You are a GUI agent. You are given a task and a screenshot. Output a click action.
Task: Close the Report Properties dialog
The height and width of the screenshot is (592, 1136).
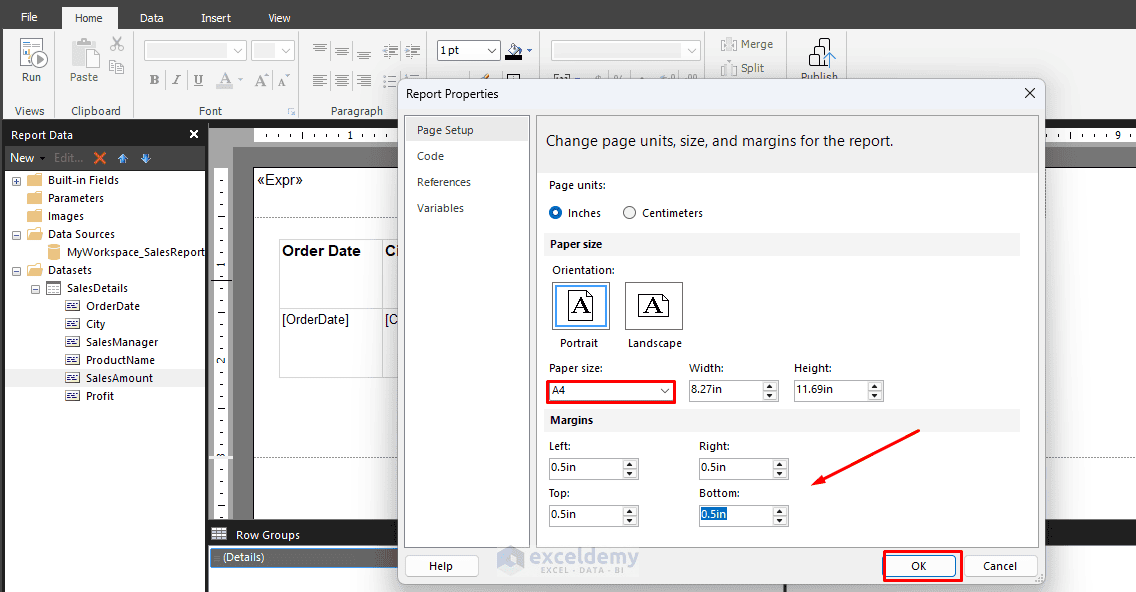tap(1030, 93)
